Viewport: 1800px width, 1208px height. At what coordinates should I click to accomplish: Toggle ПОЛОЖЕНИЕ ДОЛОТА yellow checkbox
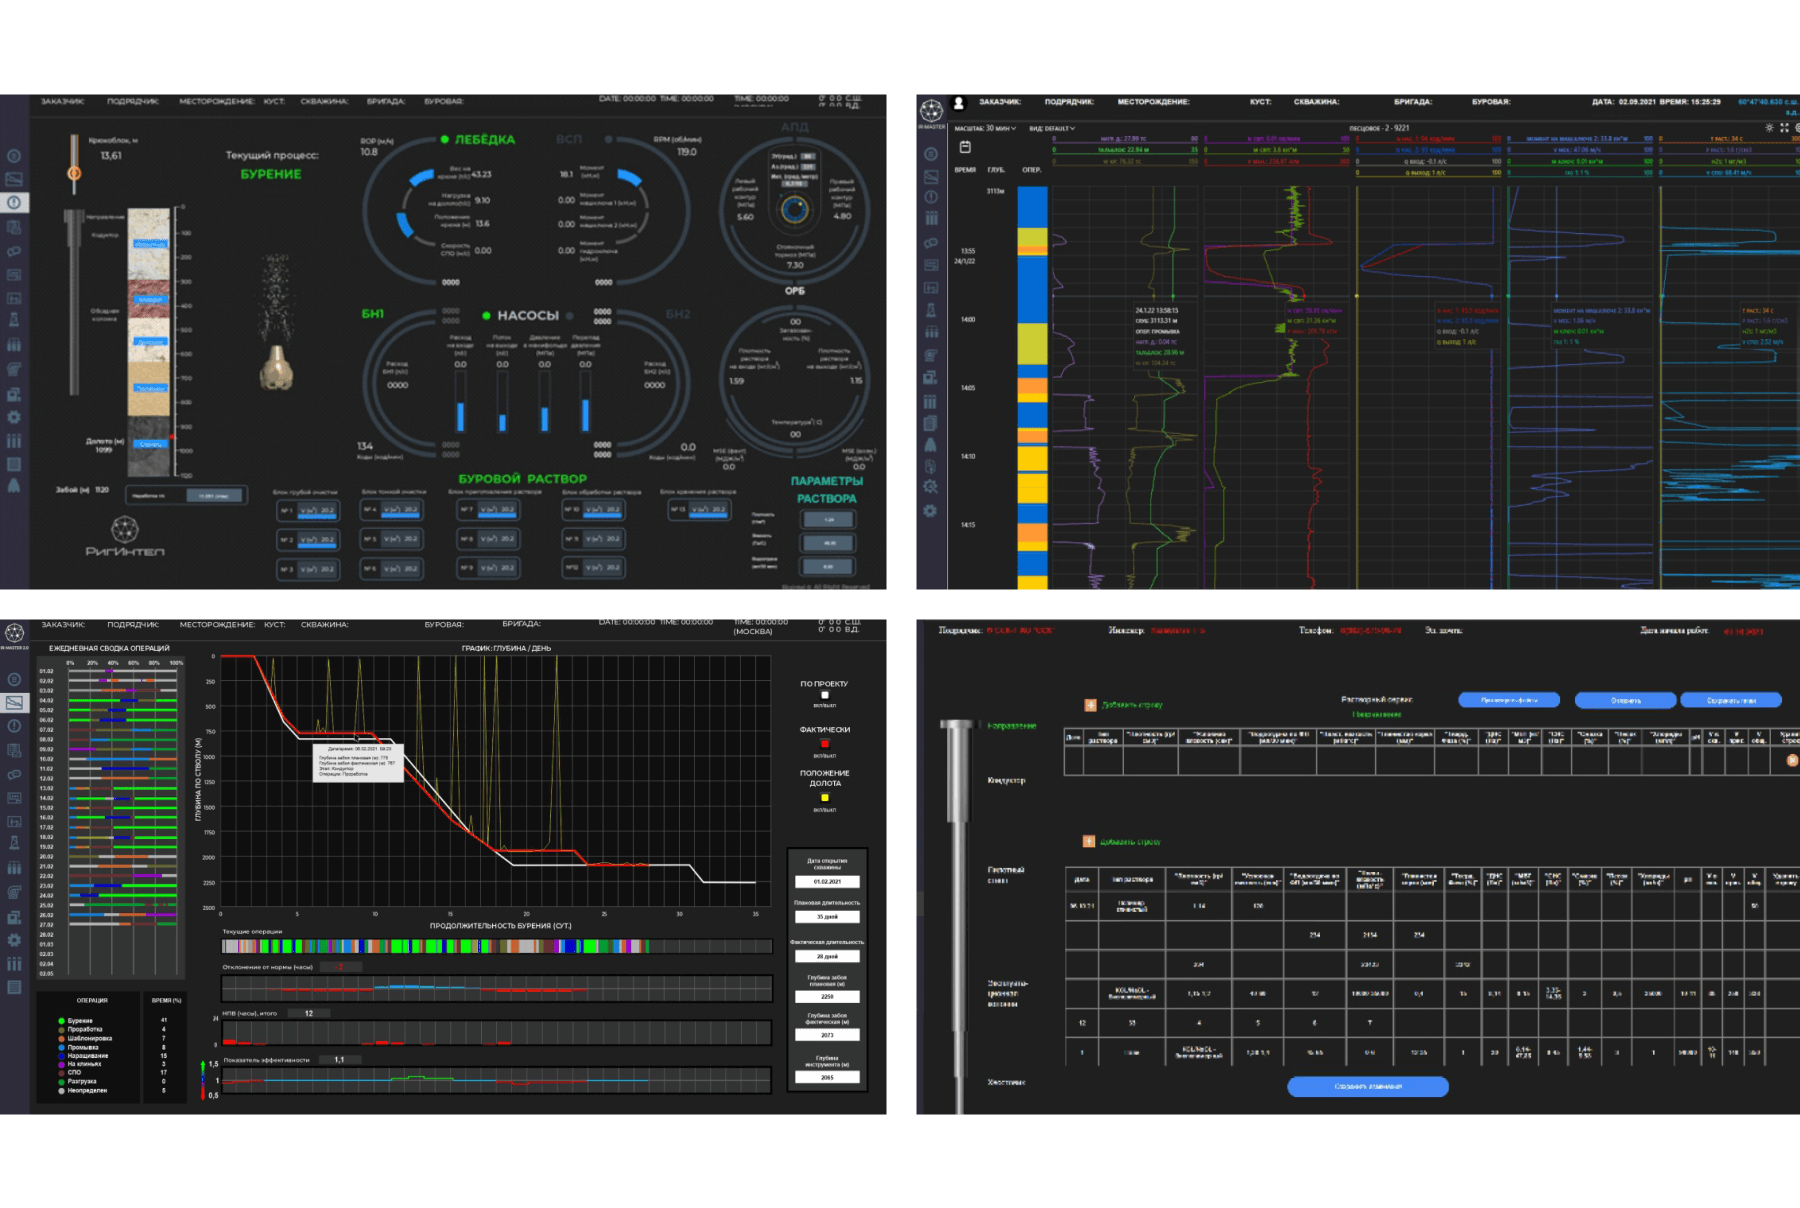(825, 798)
